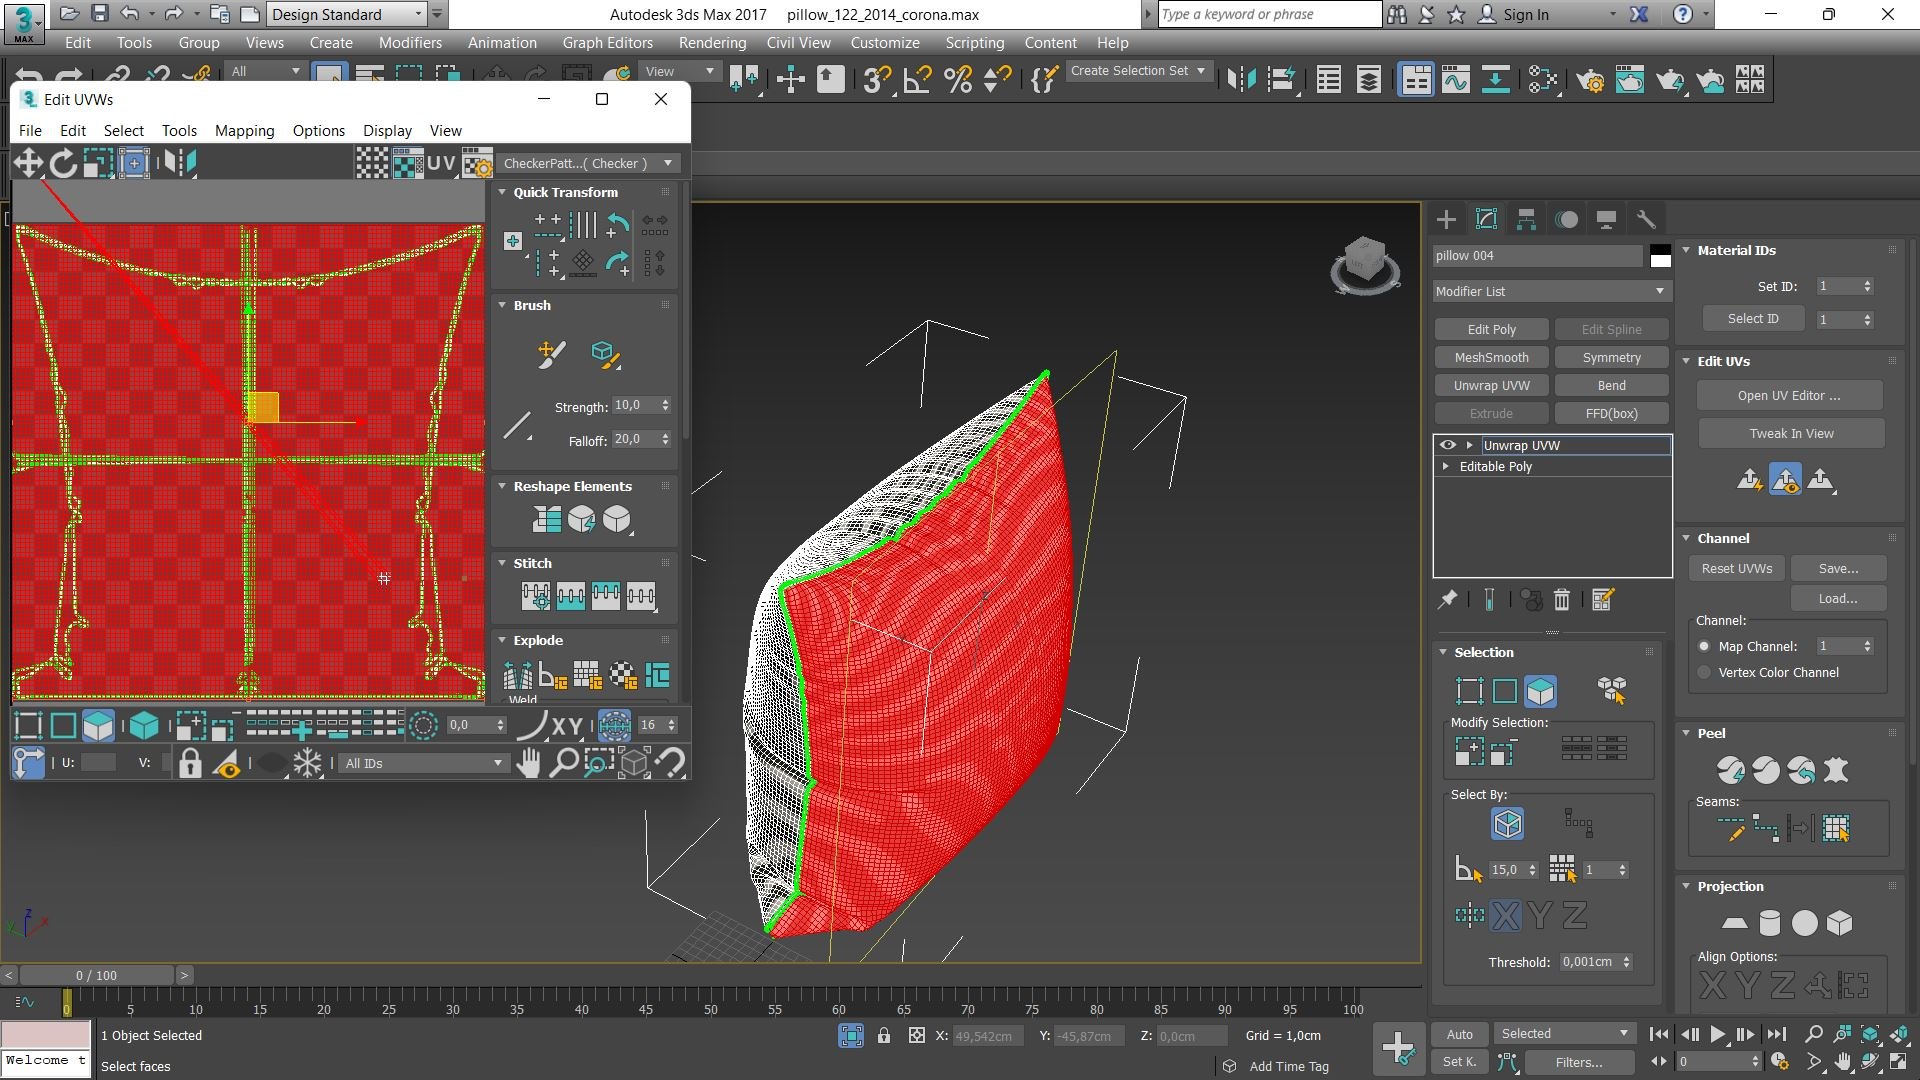Select the Freeform Mode tool in Edit UVWs
This screenshot has height=1080, width=1920.
(134, 163)
